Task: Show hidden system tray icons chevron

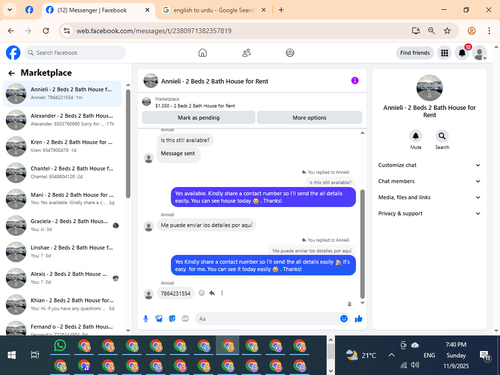Action: (391, 355)
